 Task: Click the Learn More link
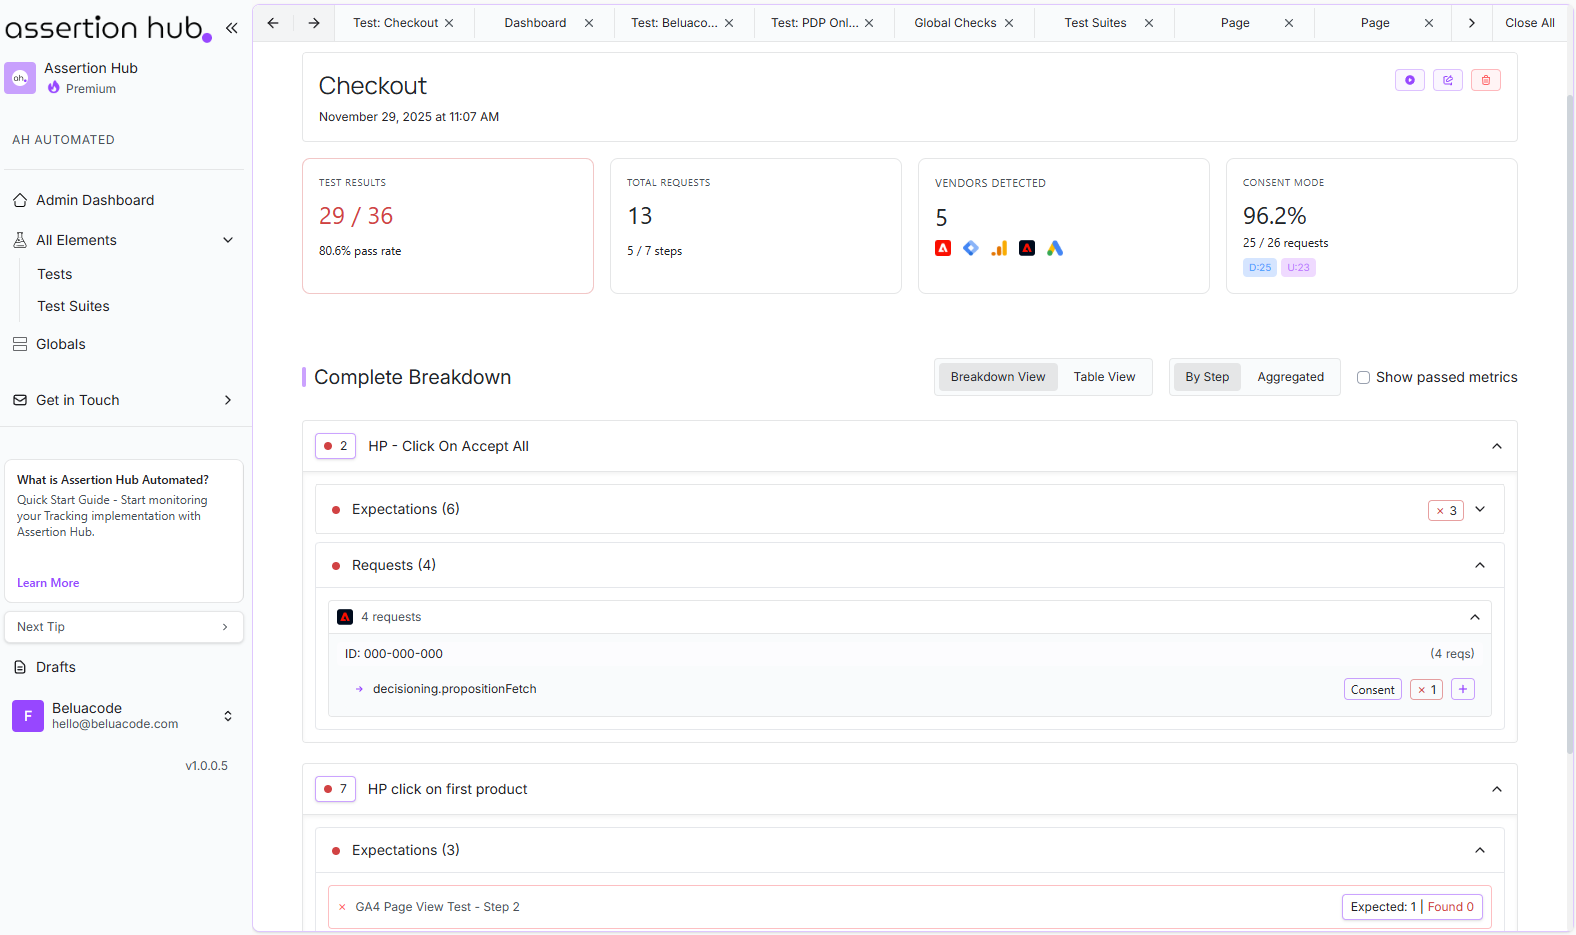click(x=48, y=583)
